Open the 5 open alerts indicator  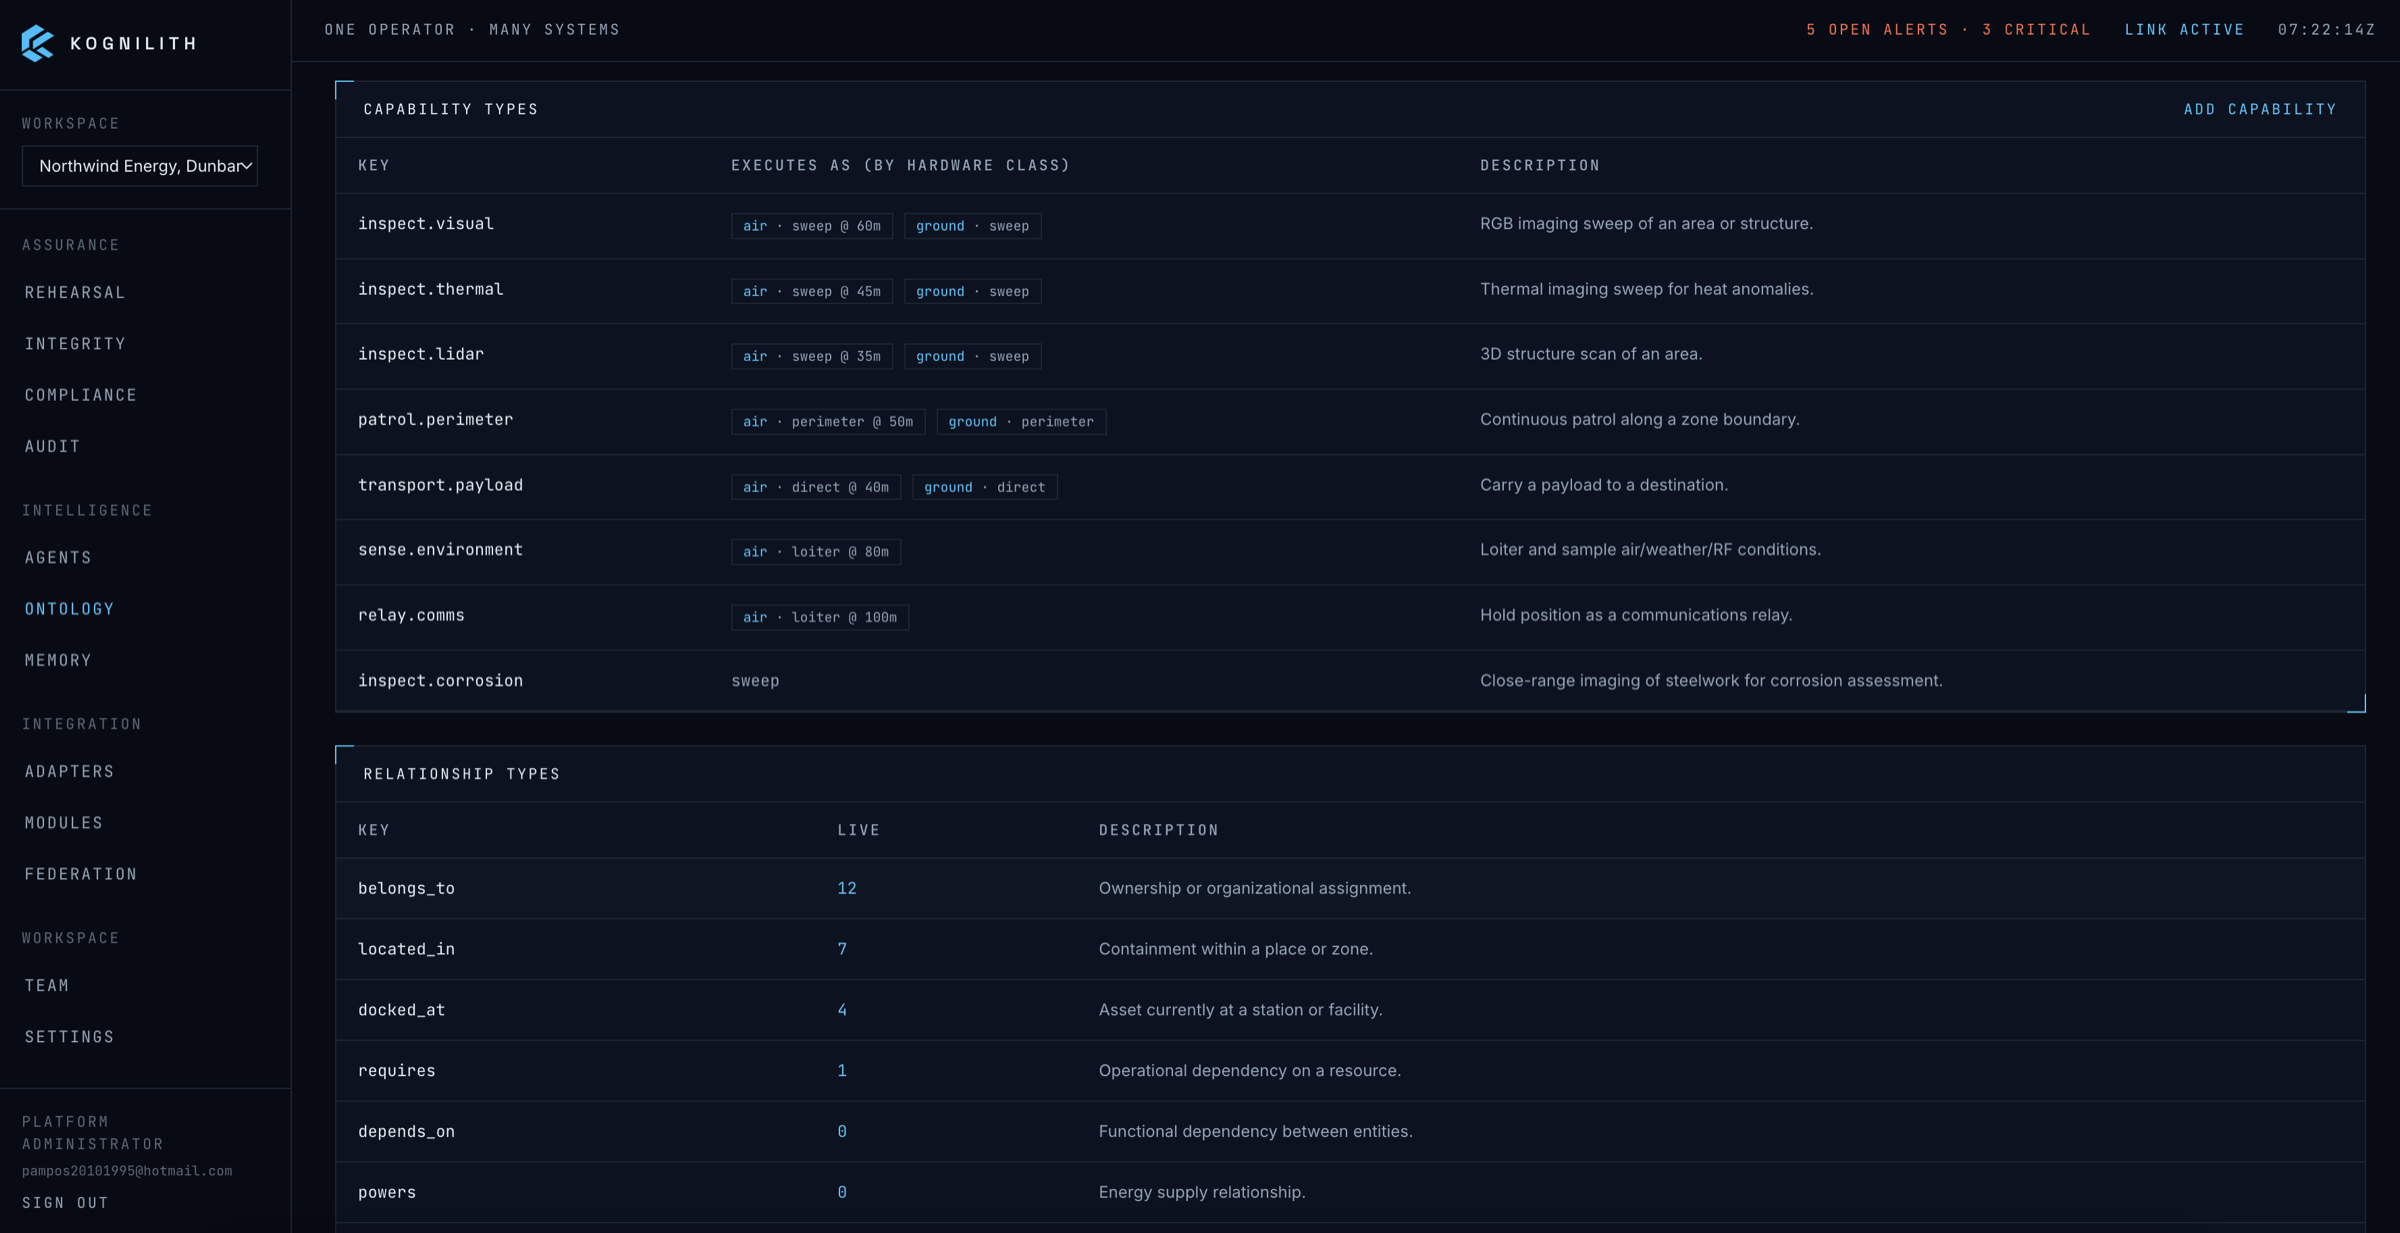pyautogui.click(x=1948, y=30)
